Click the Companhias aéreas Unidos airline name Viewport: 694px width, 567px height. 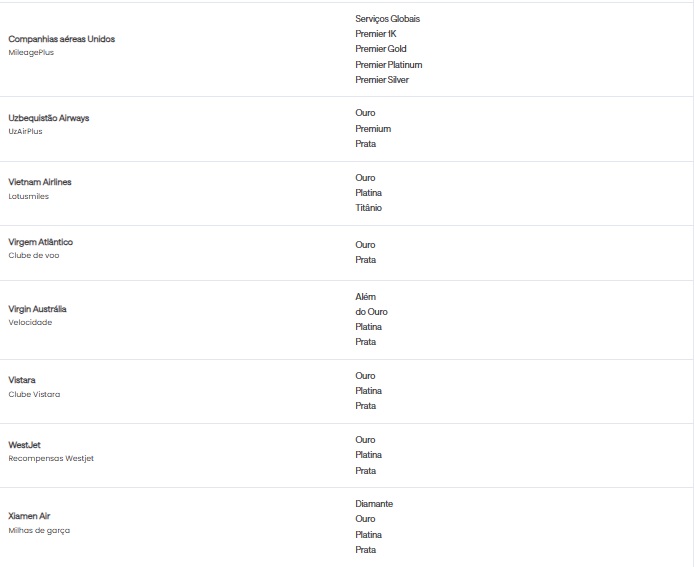point(61,39)
